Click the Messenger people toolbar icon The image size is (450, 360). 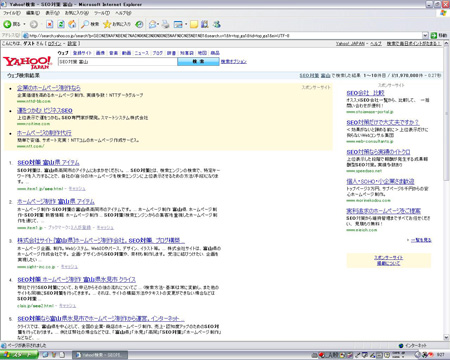(x=217, y=24)
